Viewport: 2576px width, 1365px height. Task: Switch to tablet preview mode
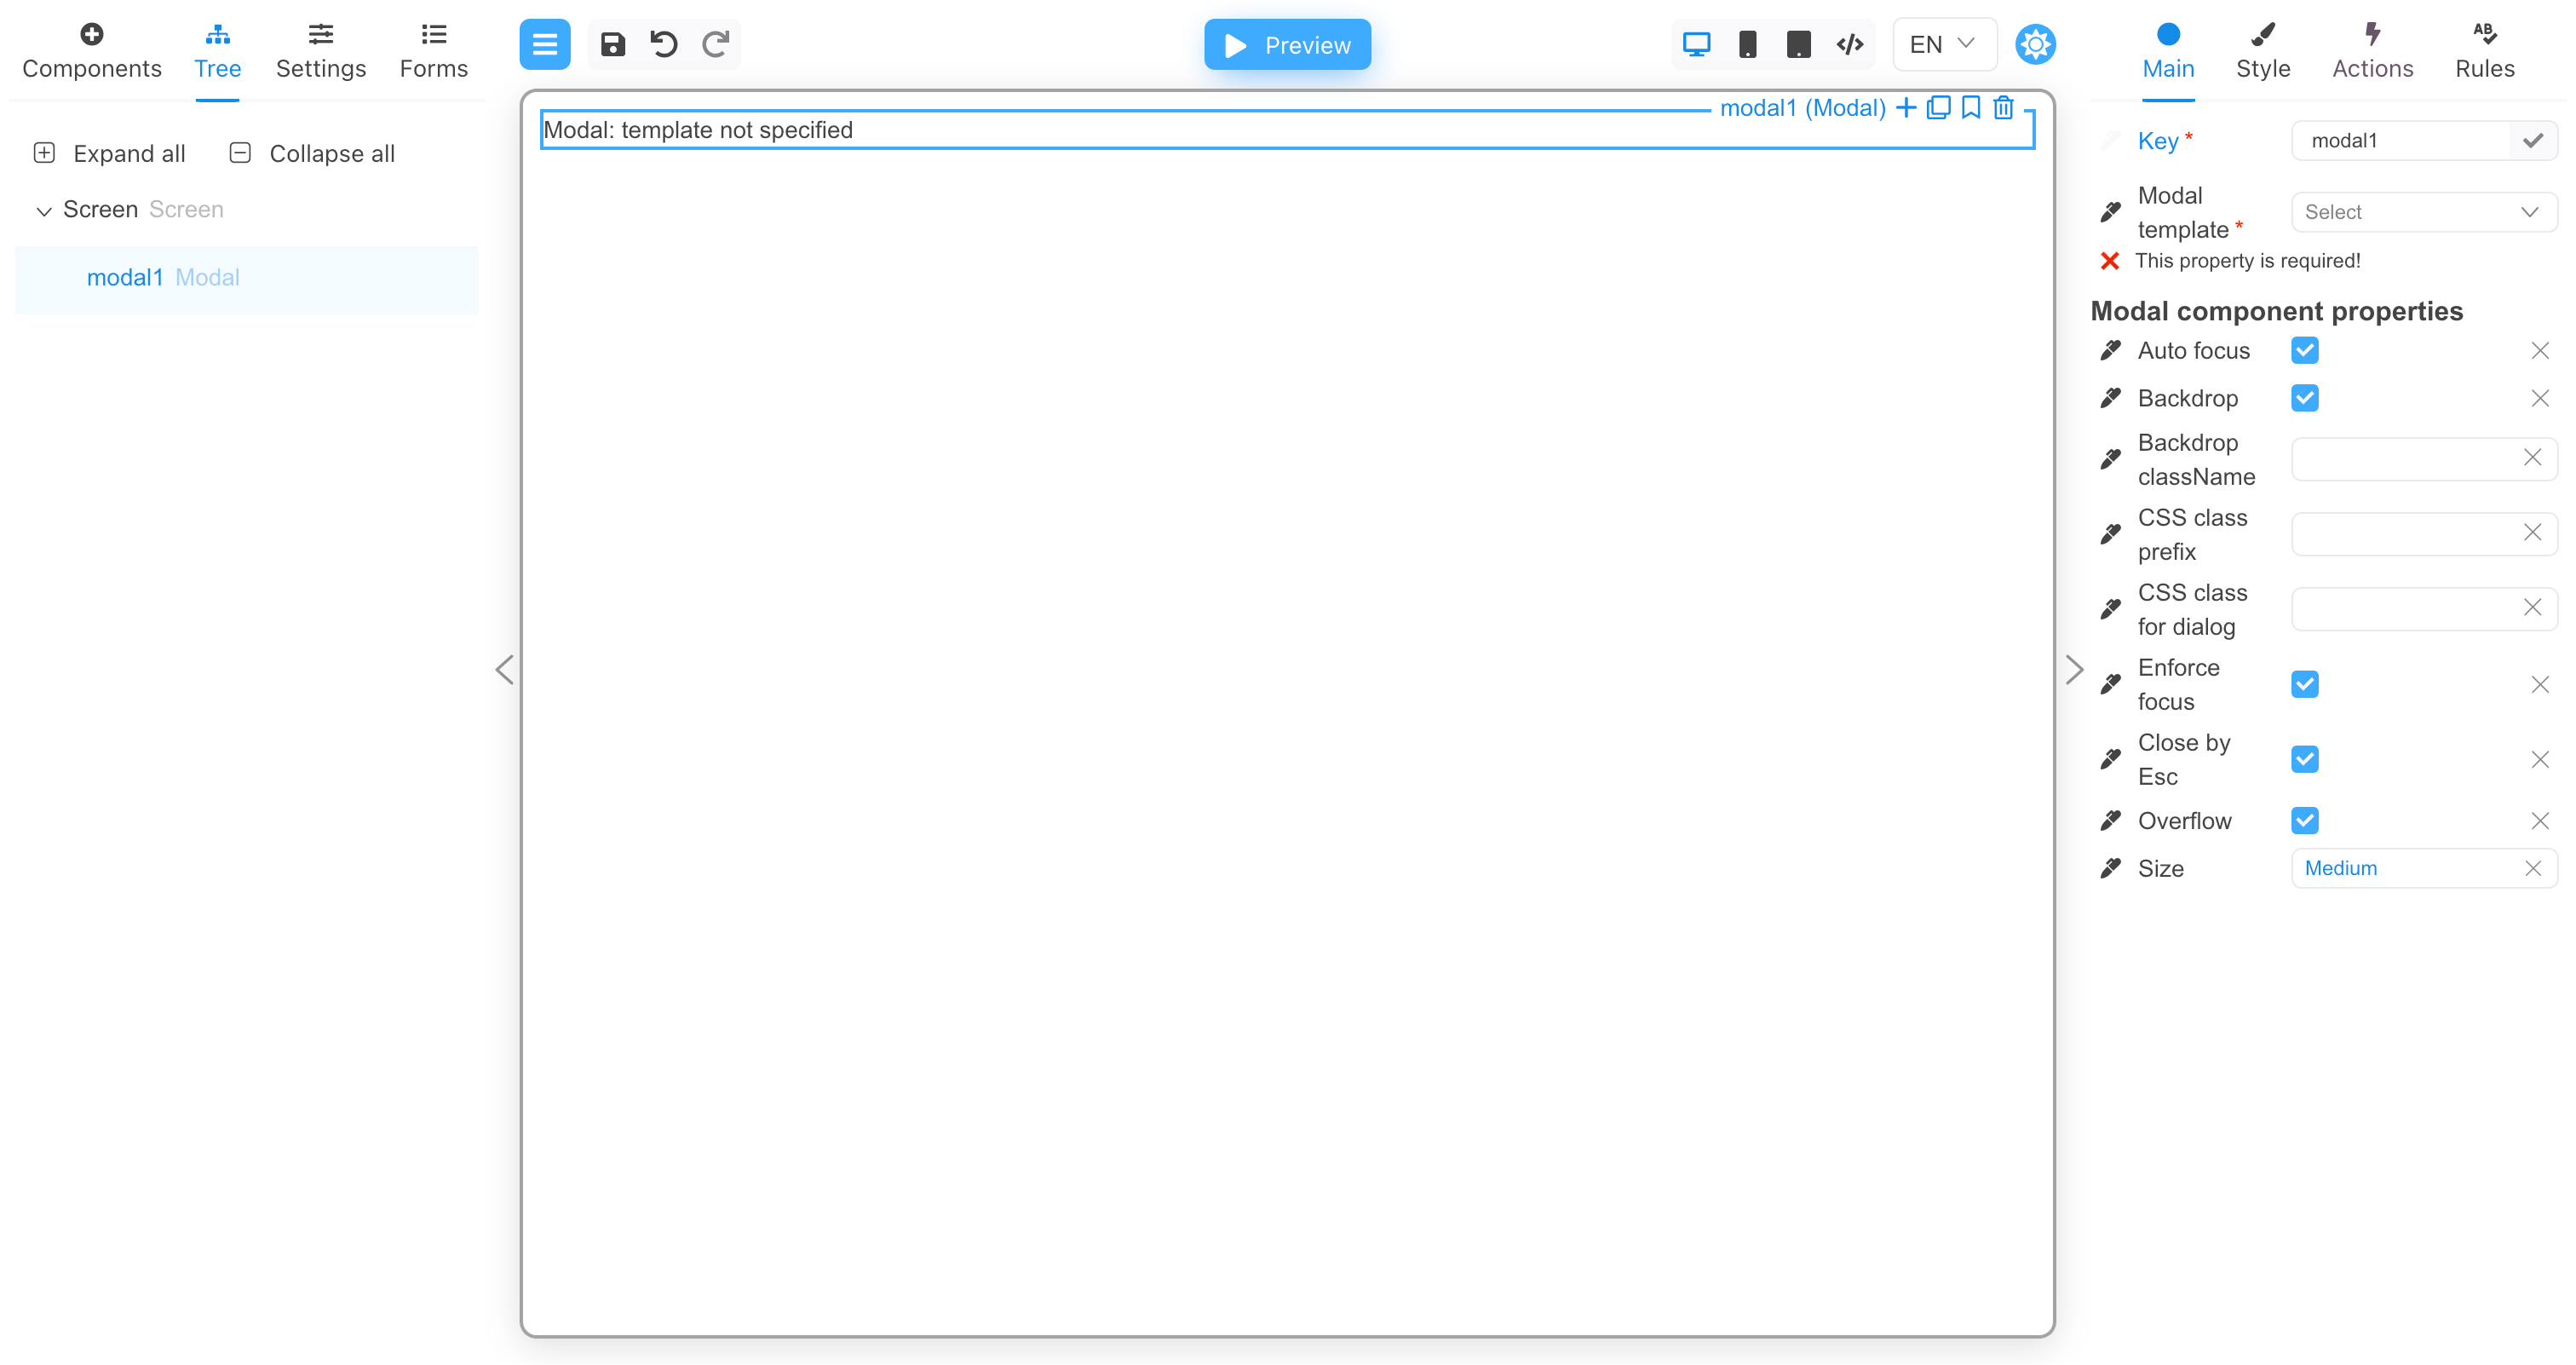[1799, 44]
